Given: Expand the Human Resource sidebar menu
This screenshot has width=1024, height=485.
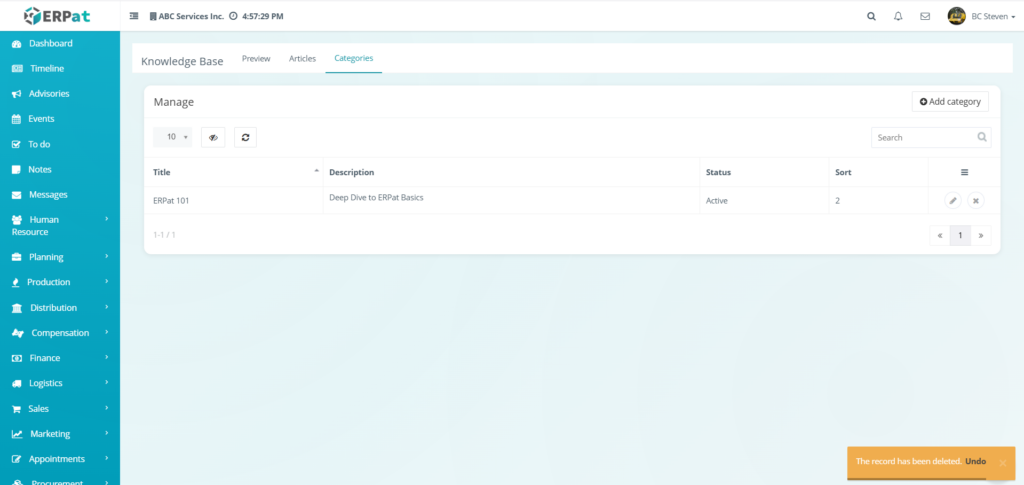Looking at the screenshot, I should 60,225.
